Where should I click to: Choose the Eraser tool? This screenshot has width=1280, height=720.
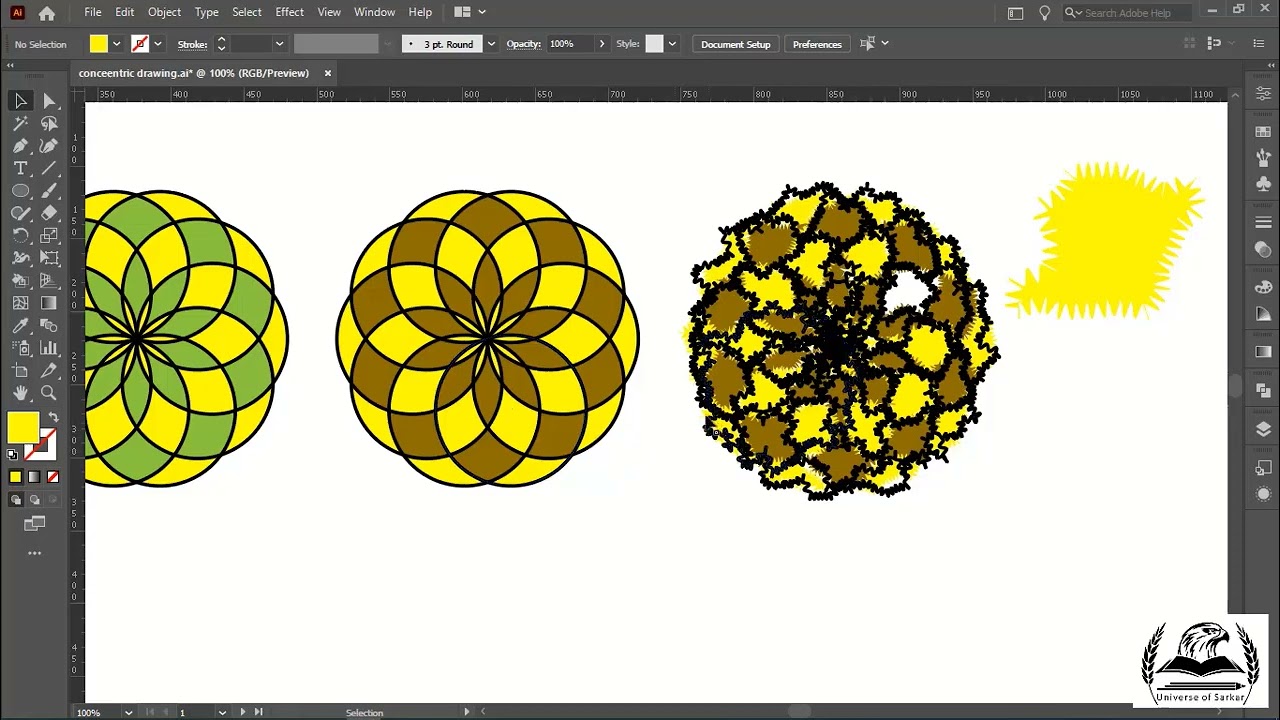(x=49, y=213)
